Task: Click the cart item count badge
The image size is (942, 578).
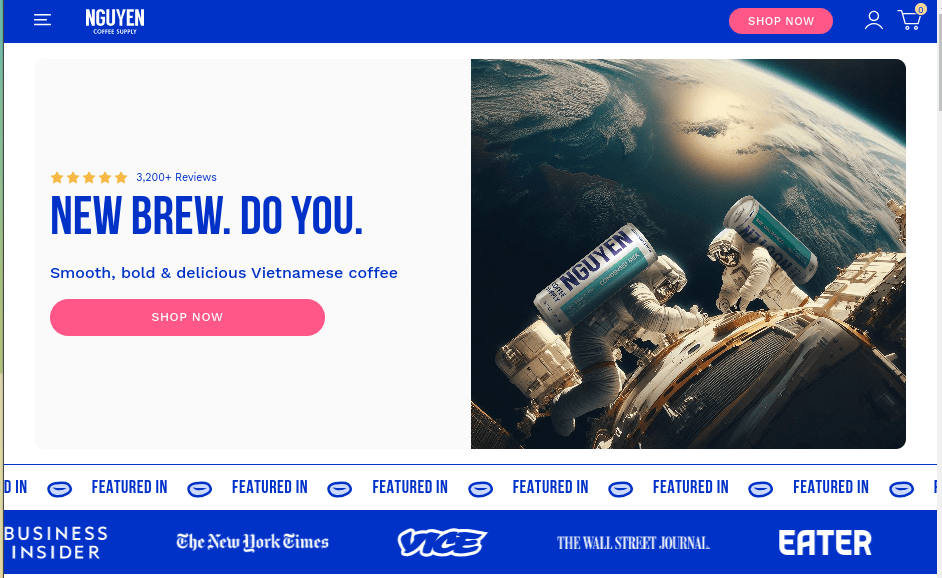Action: (920, 9)
